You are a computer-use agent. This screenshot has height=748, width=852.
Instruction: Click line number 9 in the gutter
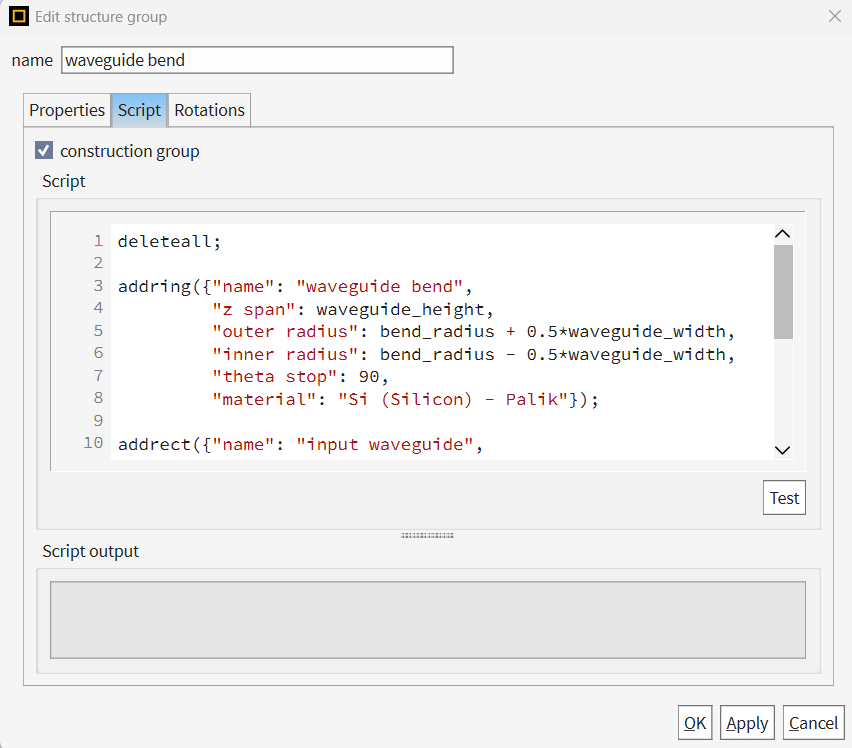point(98,420)
